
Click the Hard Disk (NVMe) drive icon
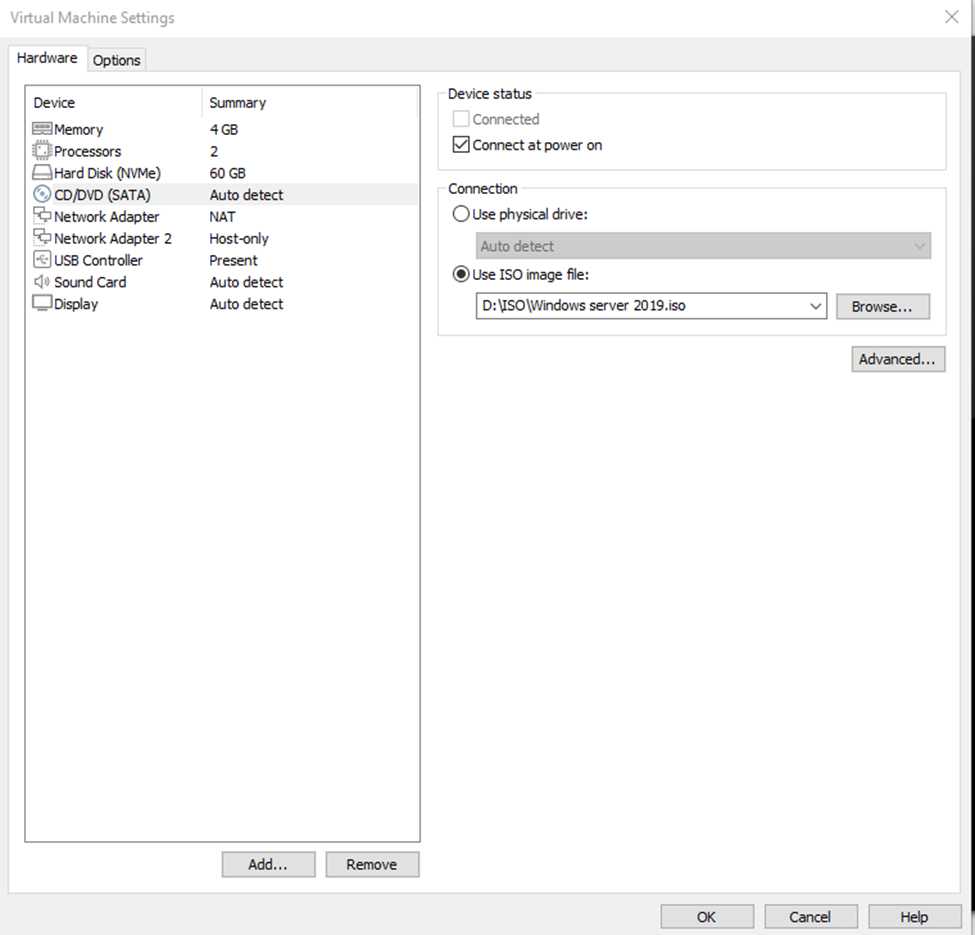click(42, 172)
